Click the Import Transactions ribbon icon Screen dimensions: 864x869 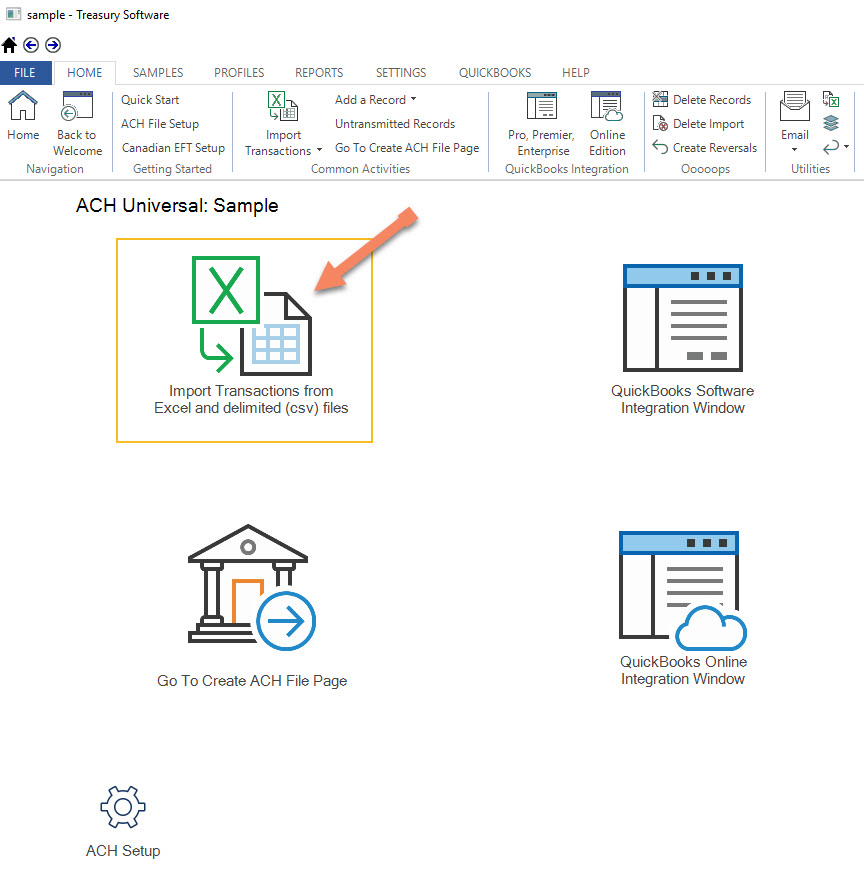point(283,106)
